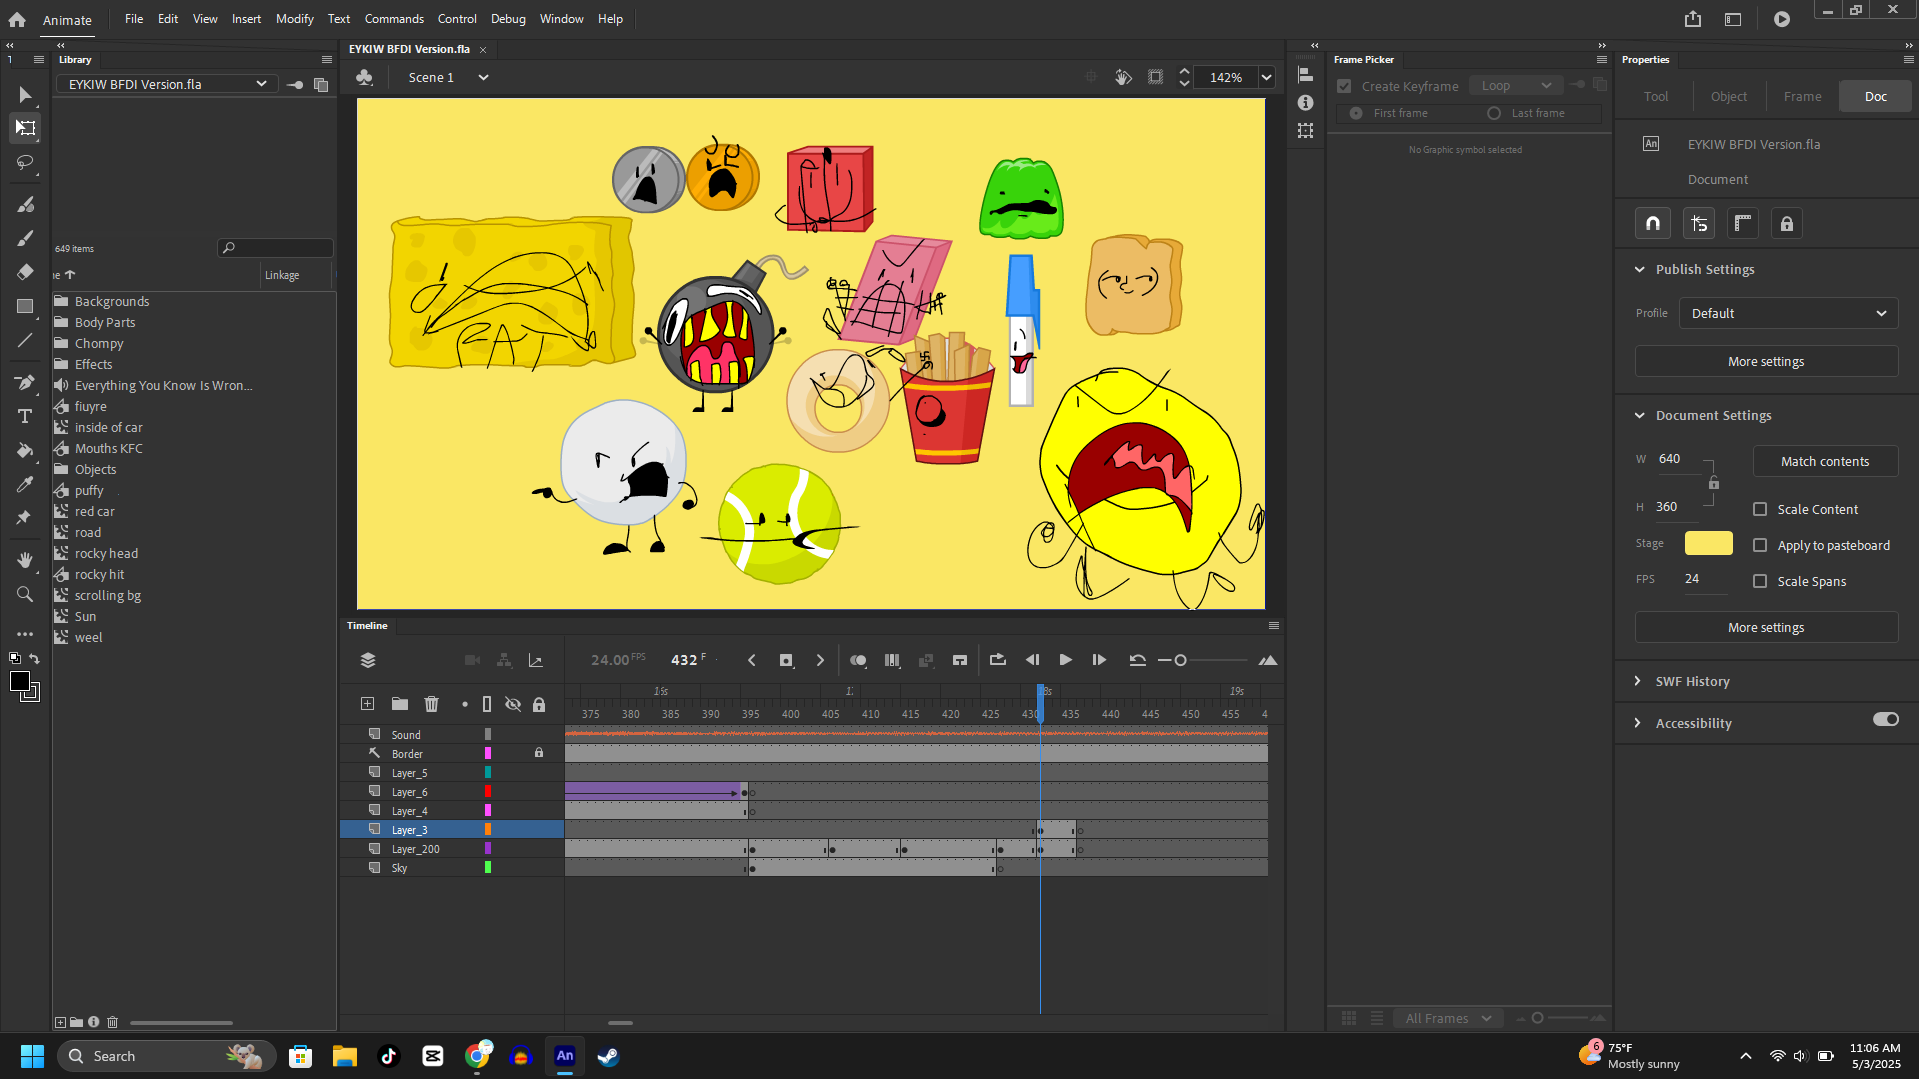Image resolution: width=1919 pixels, height=1079 pixels.
Task: Click the yellow Stage color swatch
Action: 1708,543
